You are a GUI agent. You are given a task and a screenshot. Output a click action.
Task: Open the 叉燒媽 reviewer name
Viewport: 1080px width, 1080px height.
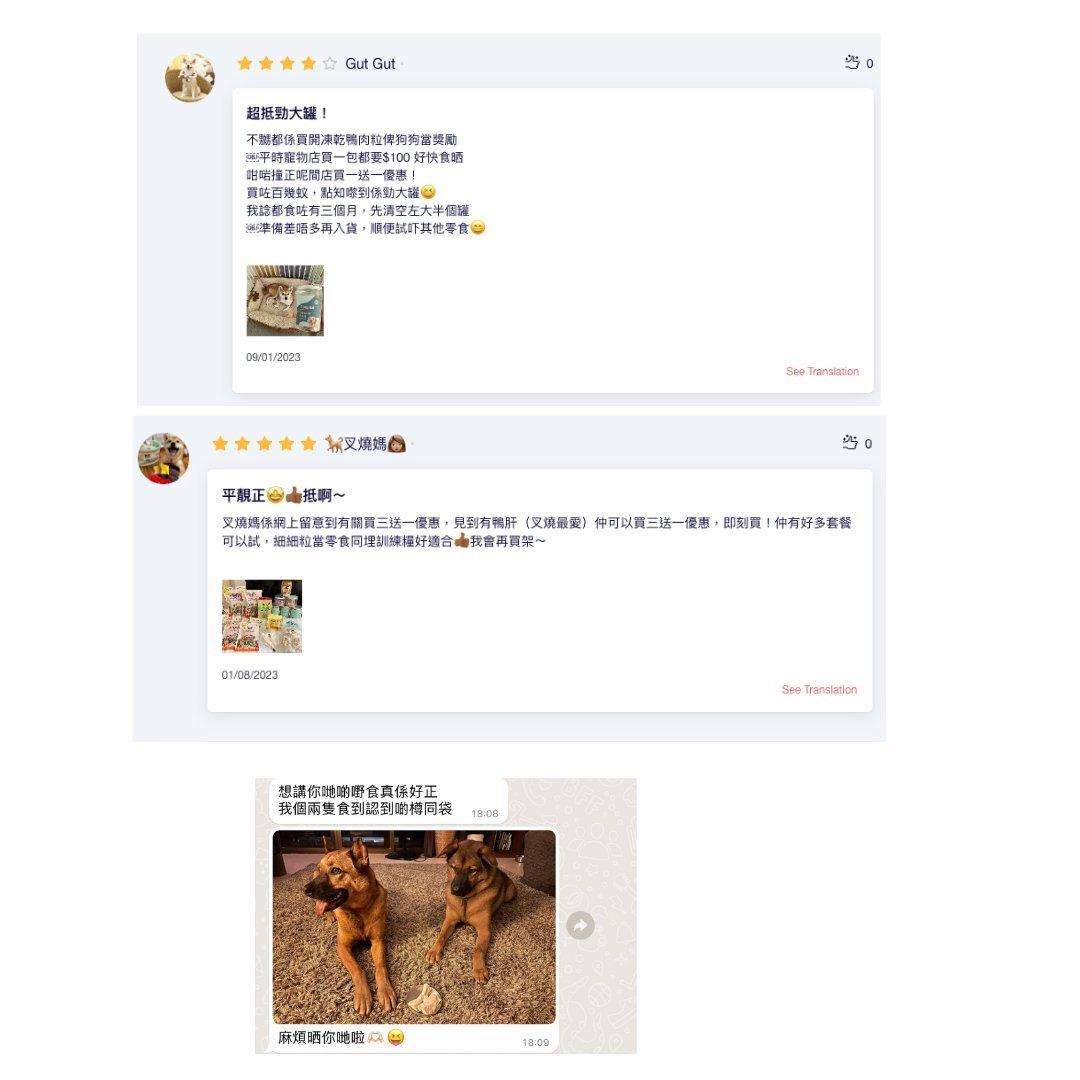[366, 444]
